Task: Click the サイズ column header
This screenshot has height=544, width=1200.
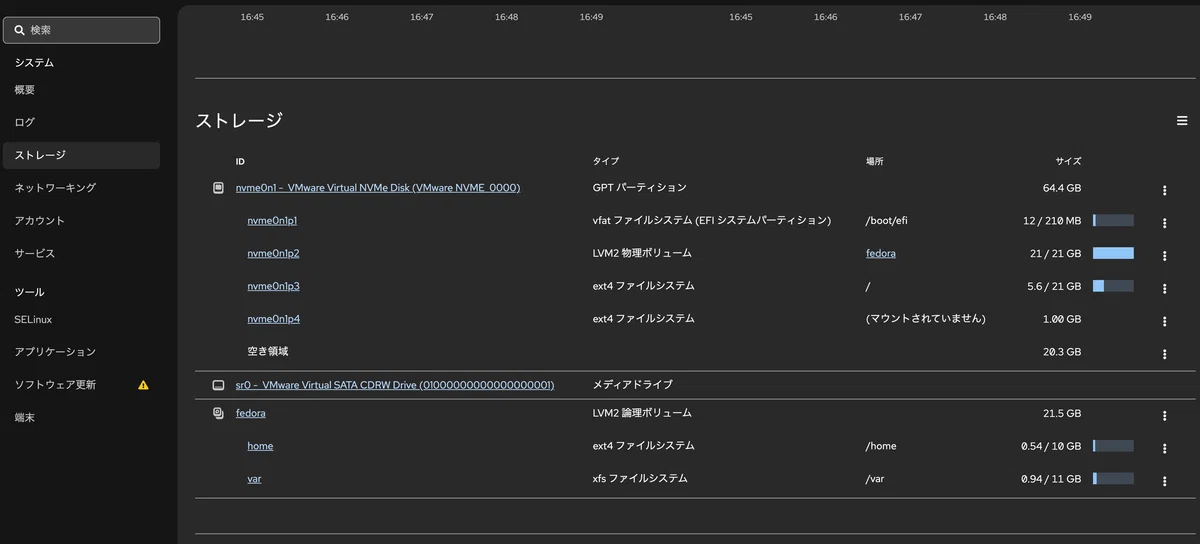Action: [x=1068, y=161]
